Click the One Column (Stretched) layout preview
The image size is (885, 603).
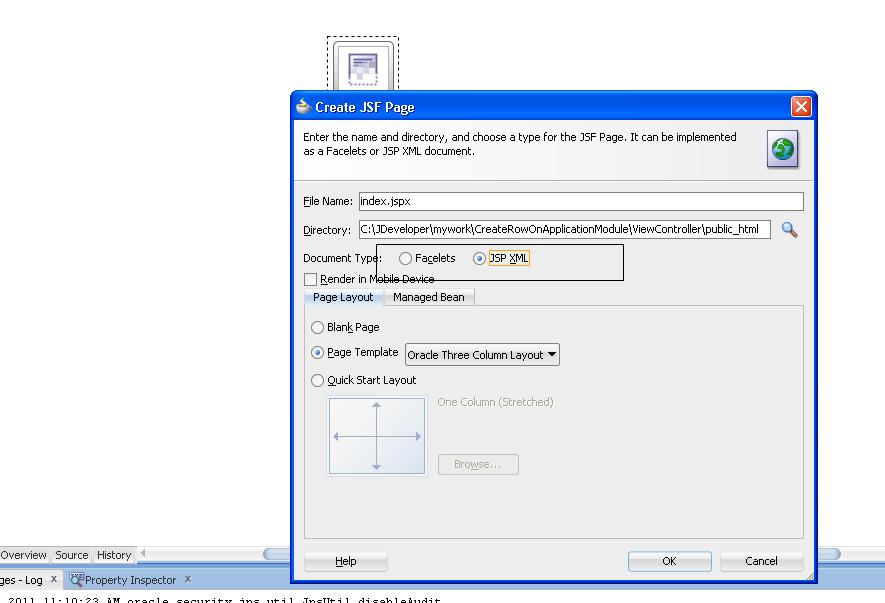(377, 435)
